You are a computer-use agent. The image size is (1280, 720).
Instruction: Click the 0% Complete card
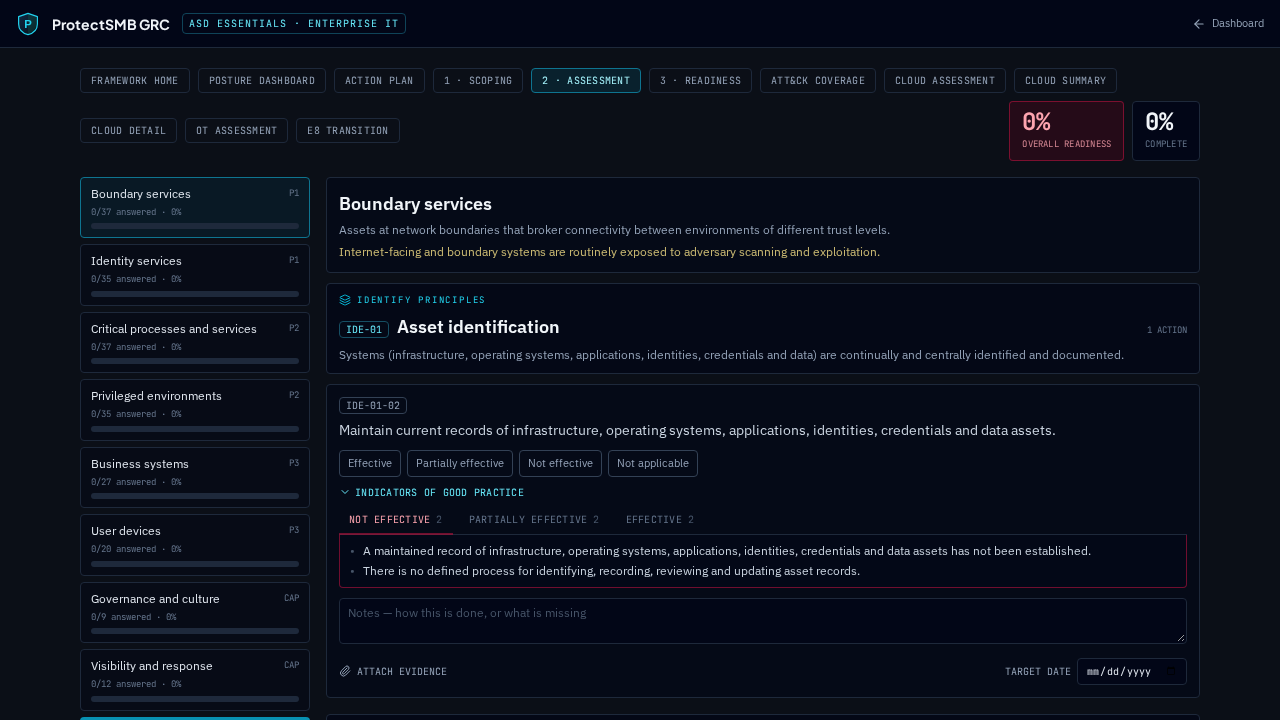coord(1166,131)
